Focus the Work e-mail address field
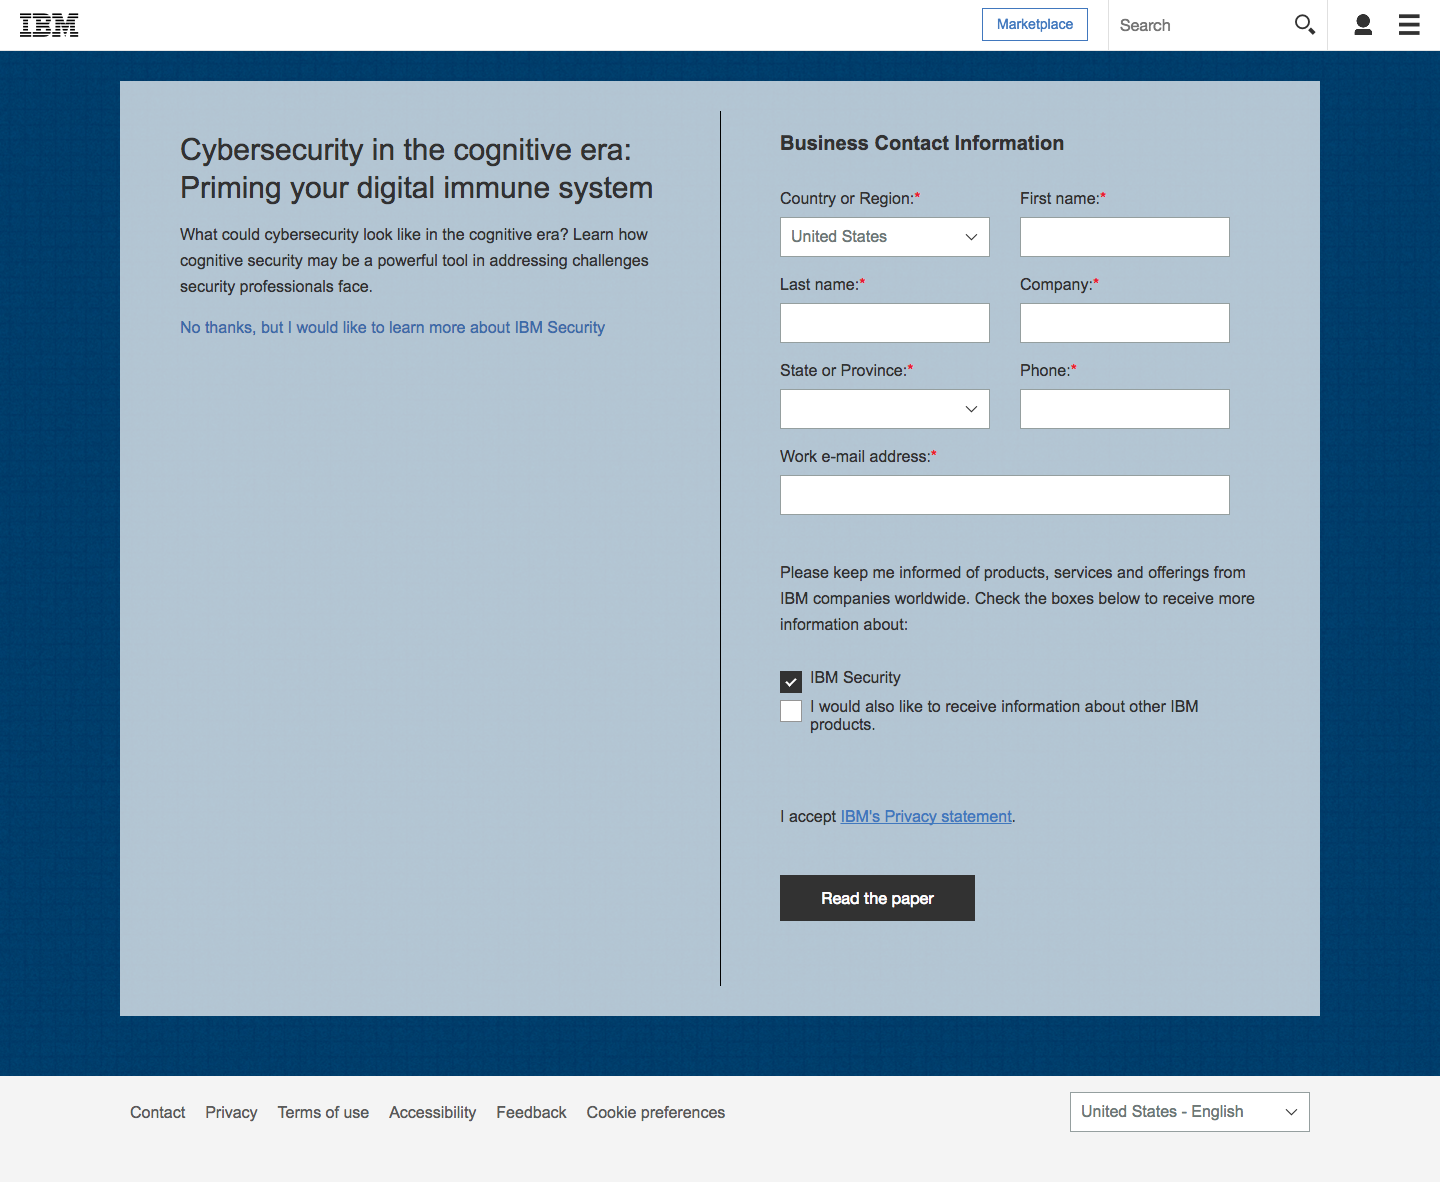1440x1182 pixels. coord(1004,494)
